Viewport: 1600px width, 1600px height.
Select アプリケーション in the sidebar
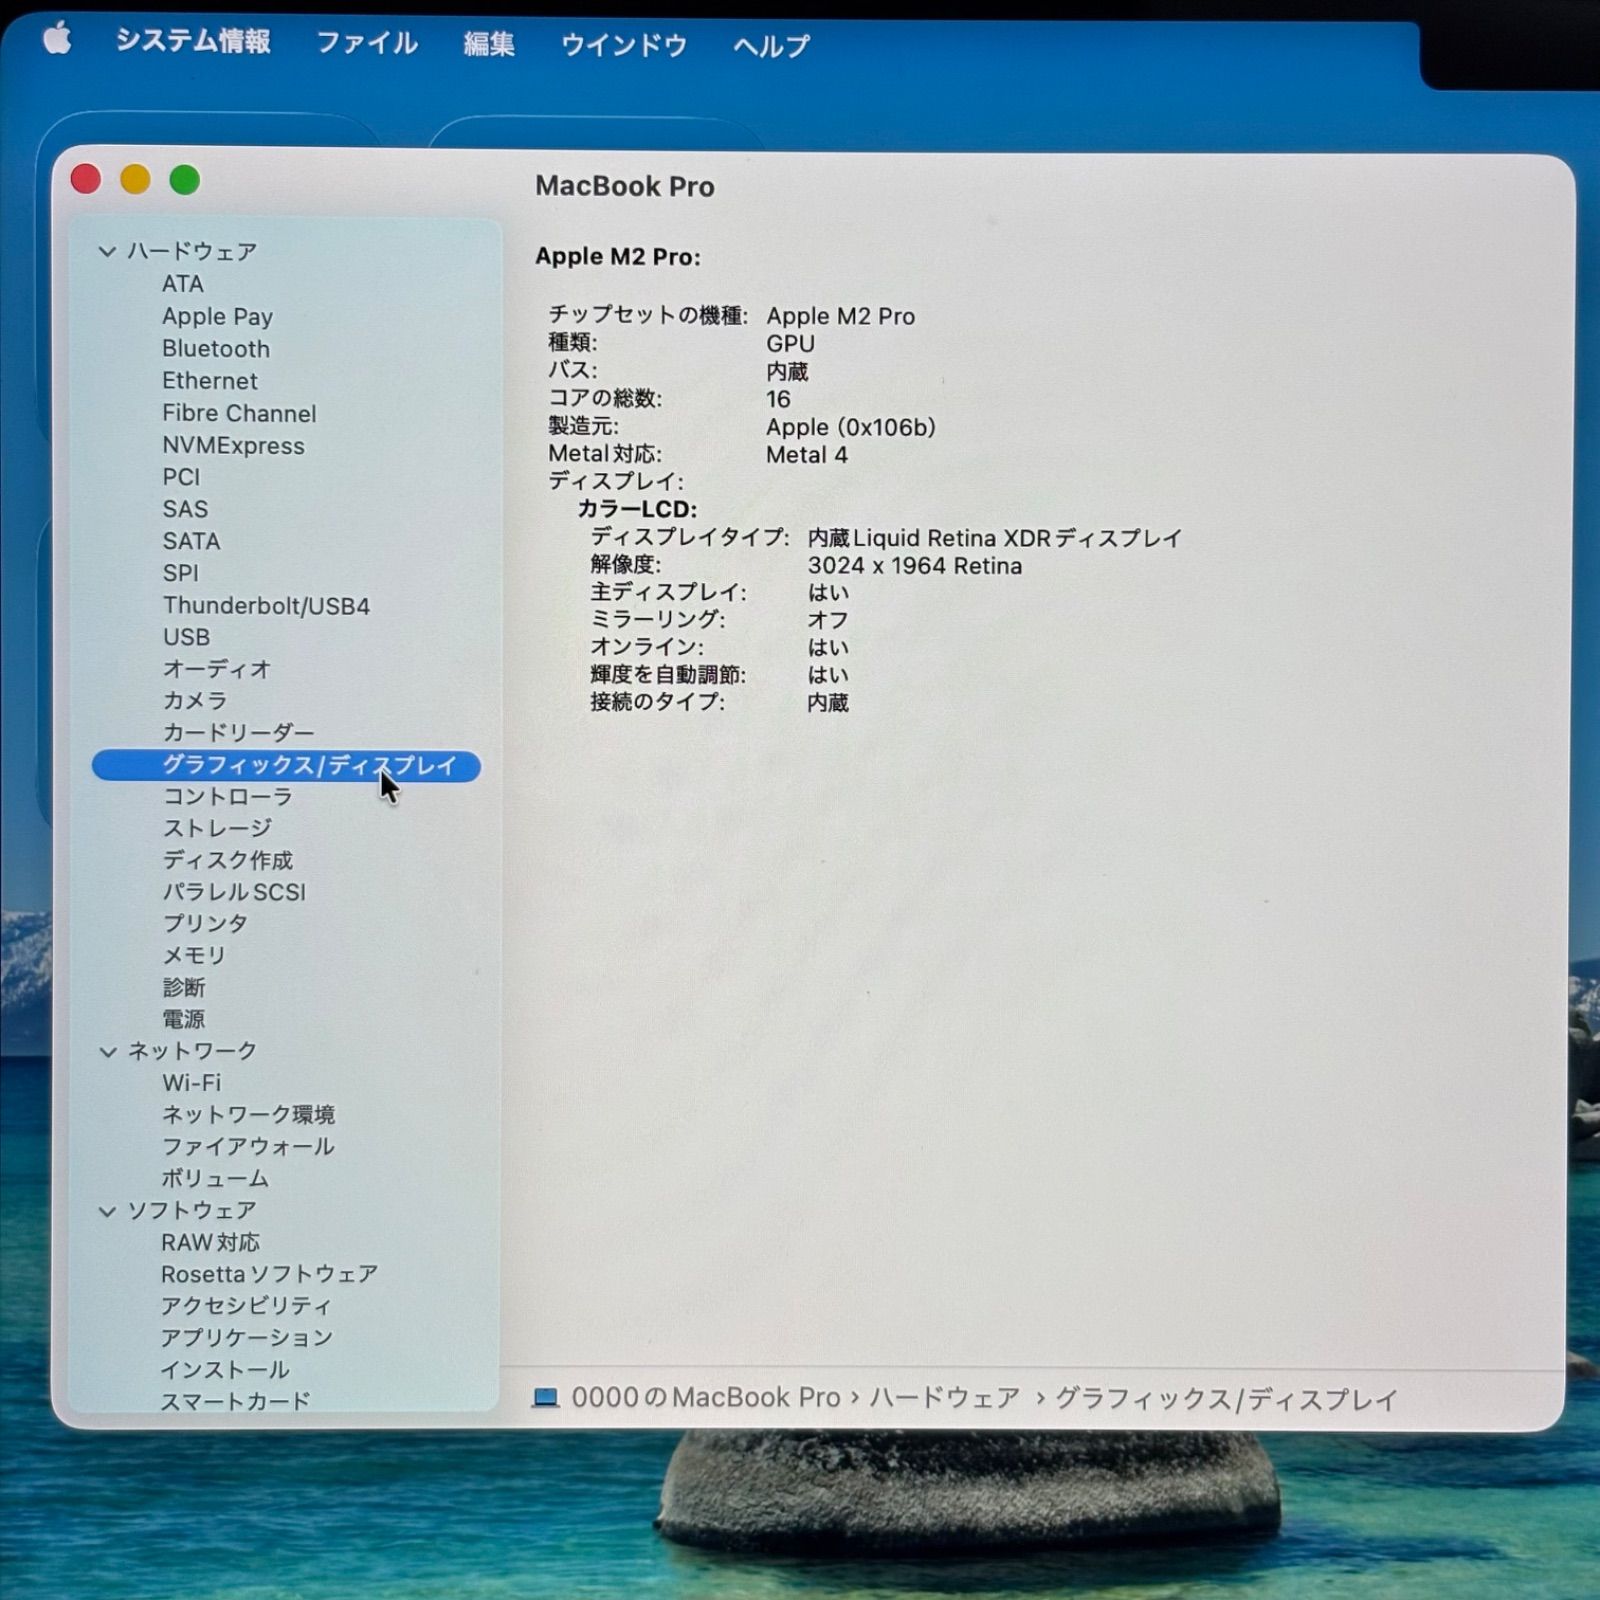tap(247, 1338)
